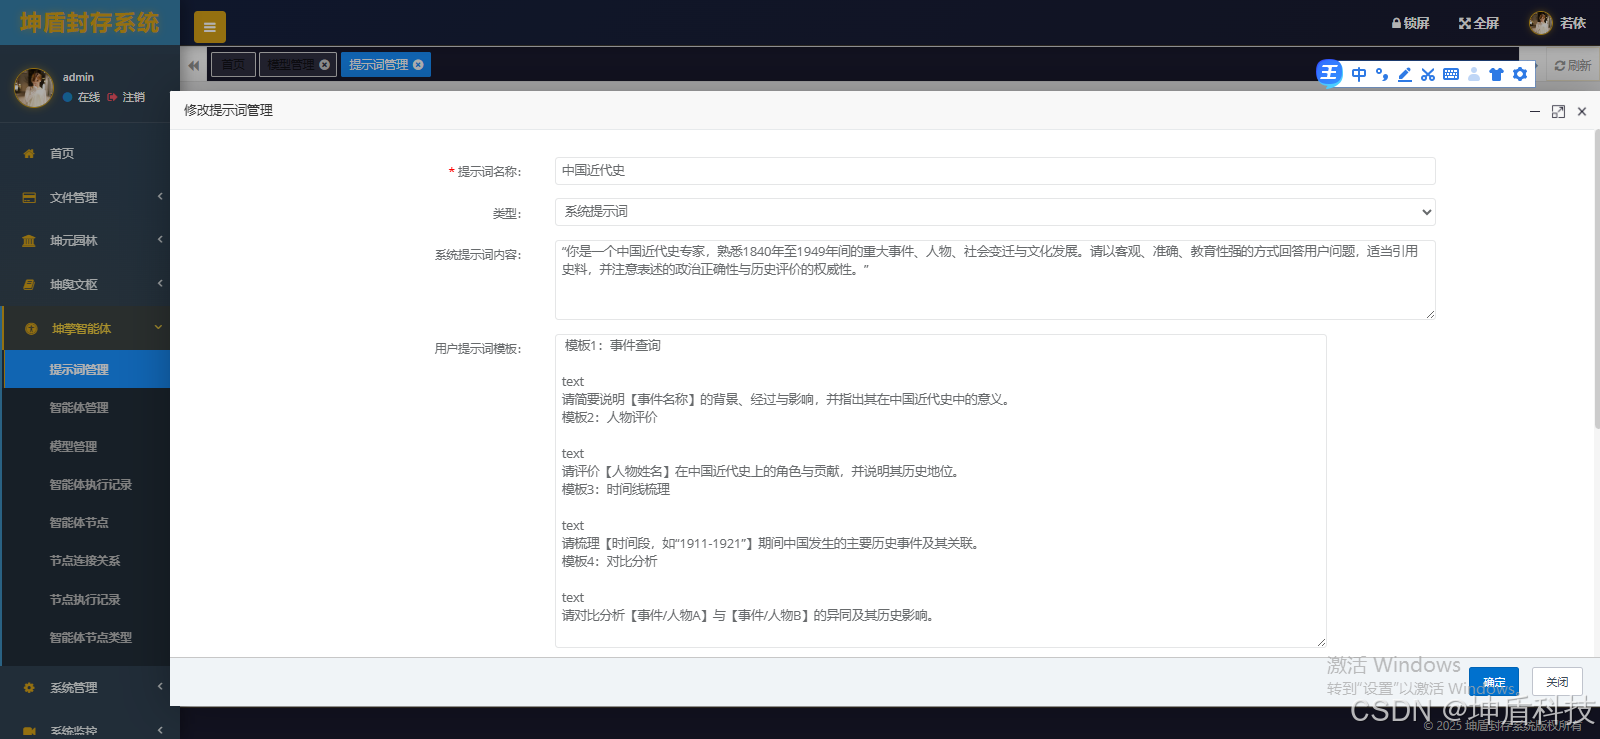Close the 提示词管理 tab

(x=418, y=65)
